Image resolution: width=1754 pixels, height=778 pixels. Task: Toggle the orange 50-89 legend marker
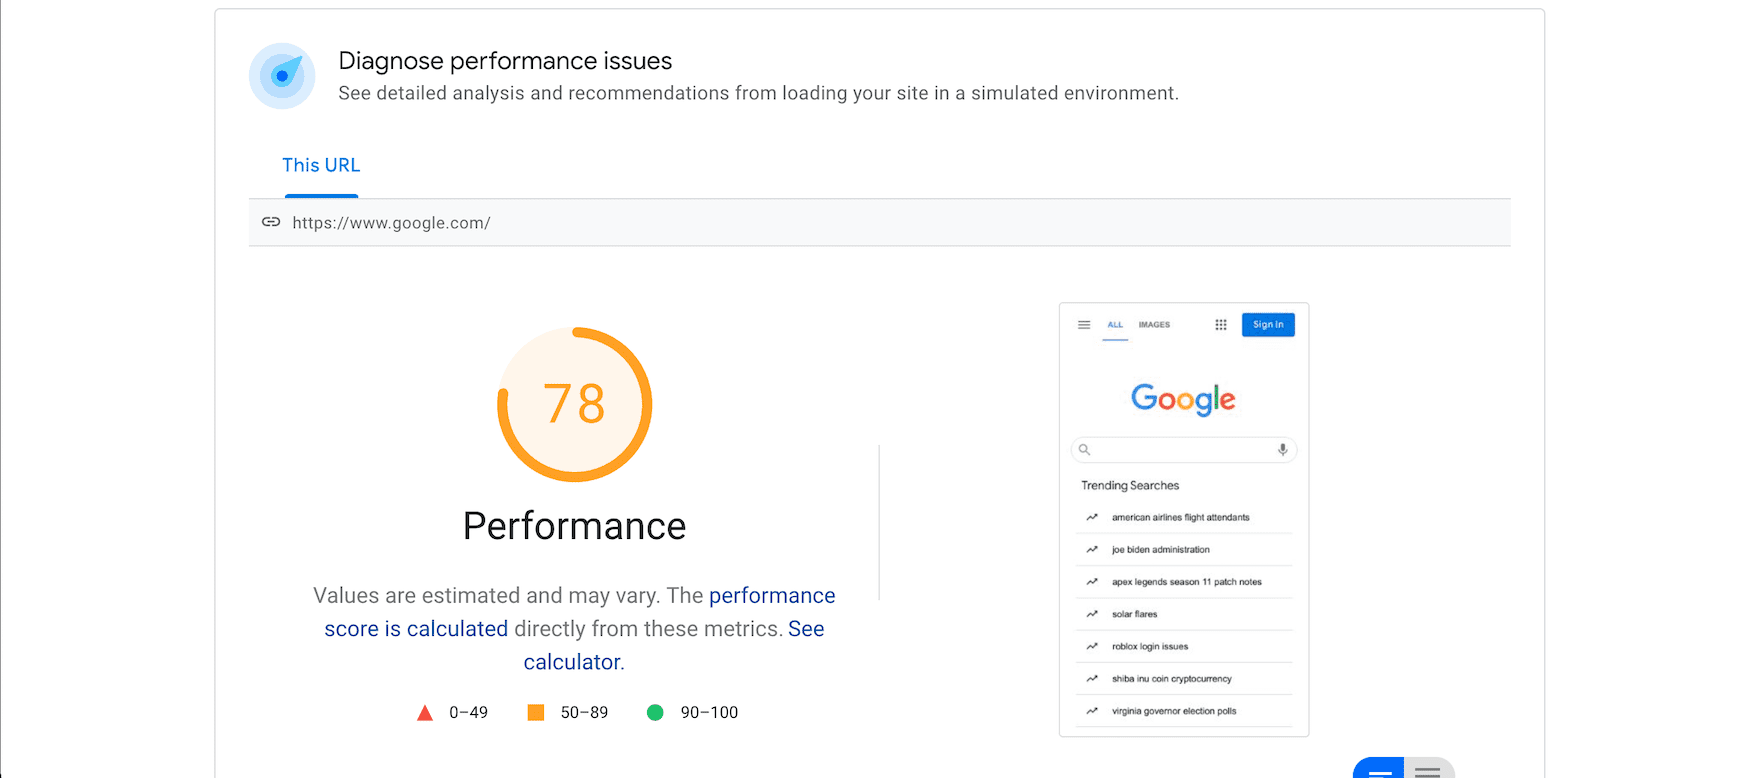536,711
